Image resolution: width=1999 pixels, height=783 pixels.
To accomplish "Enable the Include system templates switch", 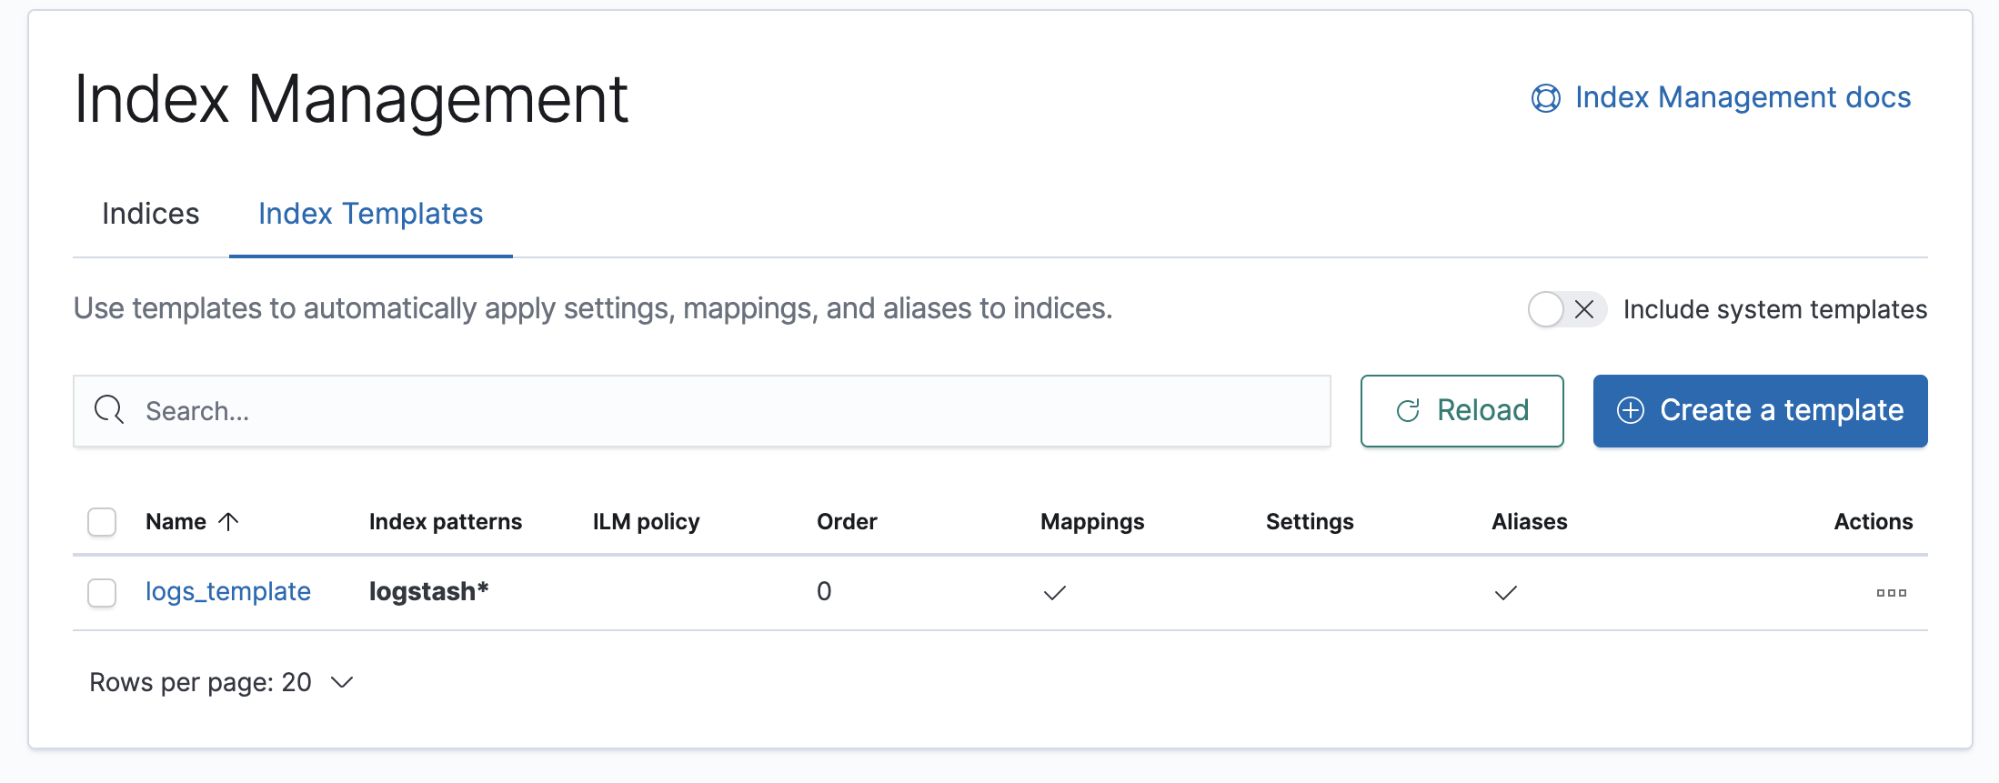I will point(1566,310).
